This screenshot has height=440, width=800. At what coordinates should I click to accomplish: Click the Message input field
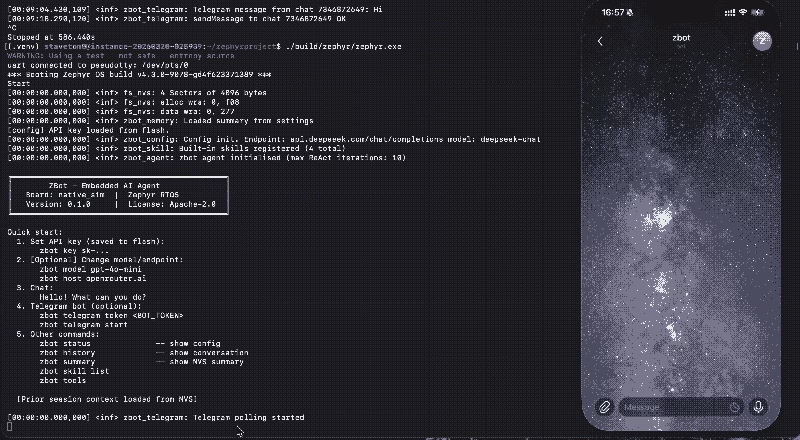click(681, 407)
